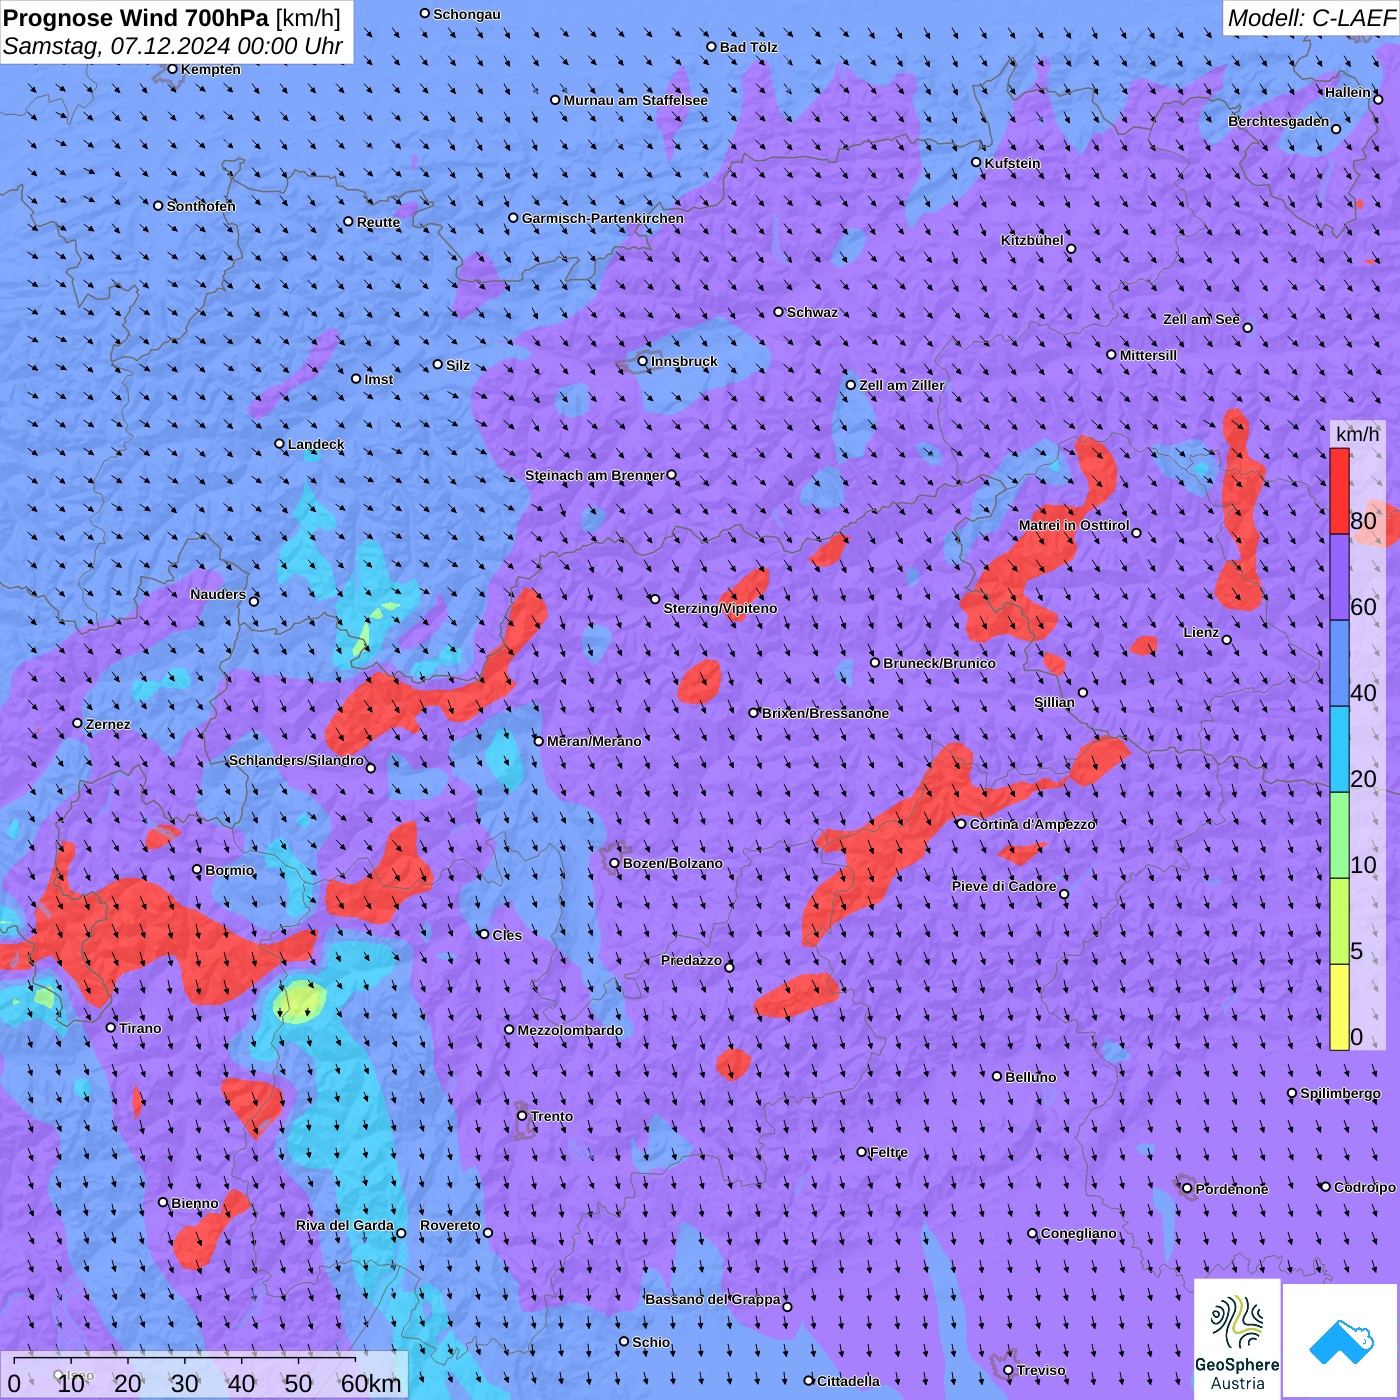Click the Bruneck/Brunico label
The width and height of the screenshot is (1400, 1400).
pyautogui.click(x=939, y=663)
